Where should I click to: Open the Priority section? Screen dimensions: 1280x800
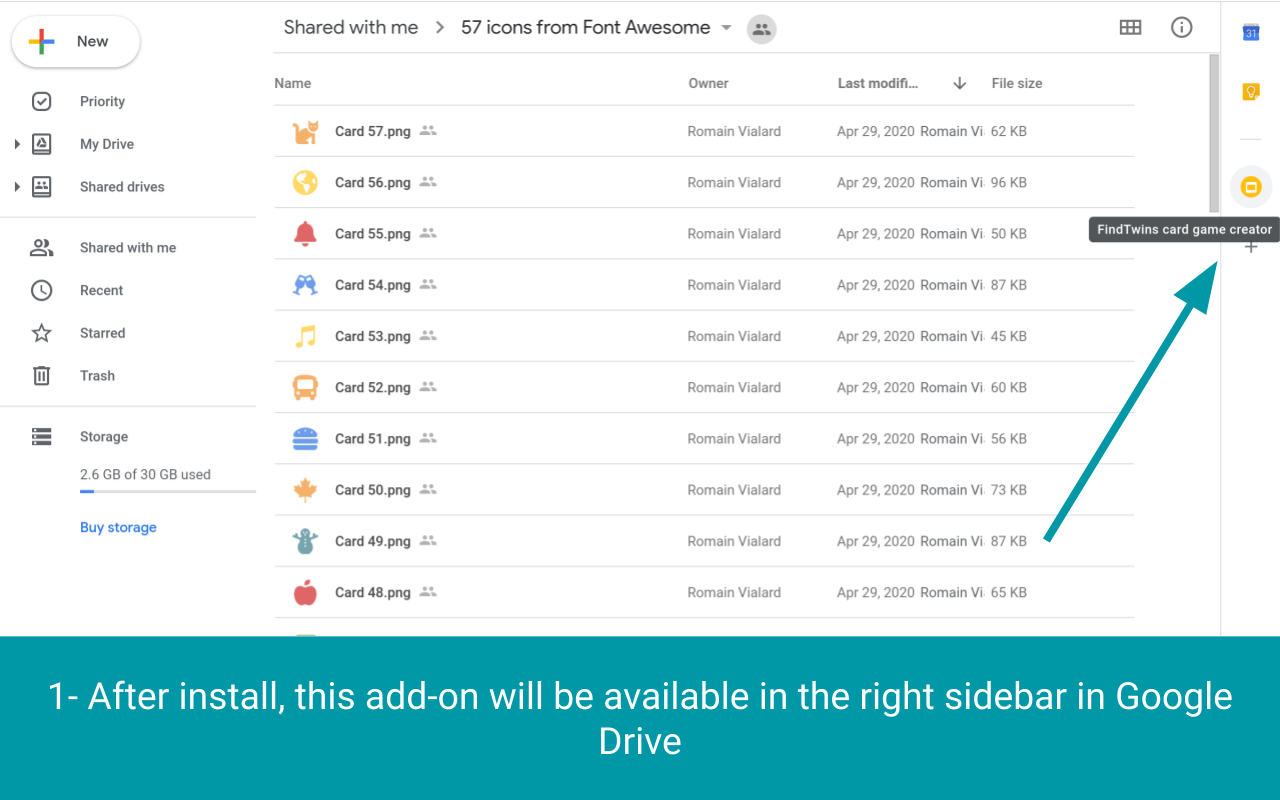point(102,101)
